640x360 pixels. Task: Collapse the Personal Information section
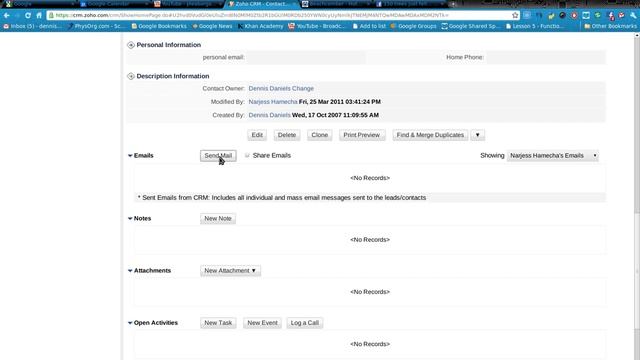click(x=131, y=45)
